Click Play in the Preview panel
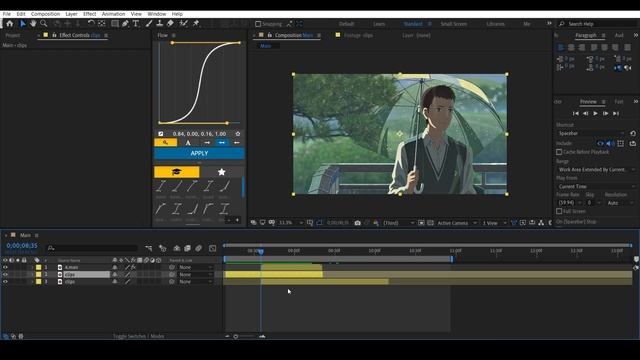 596,113
